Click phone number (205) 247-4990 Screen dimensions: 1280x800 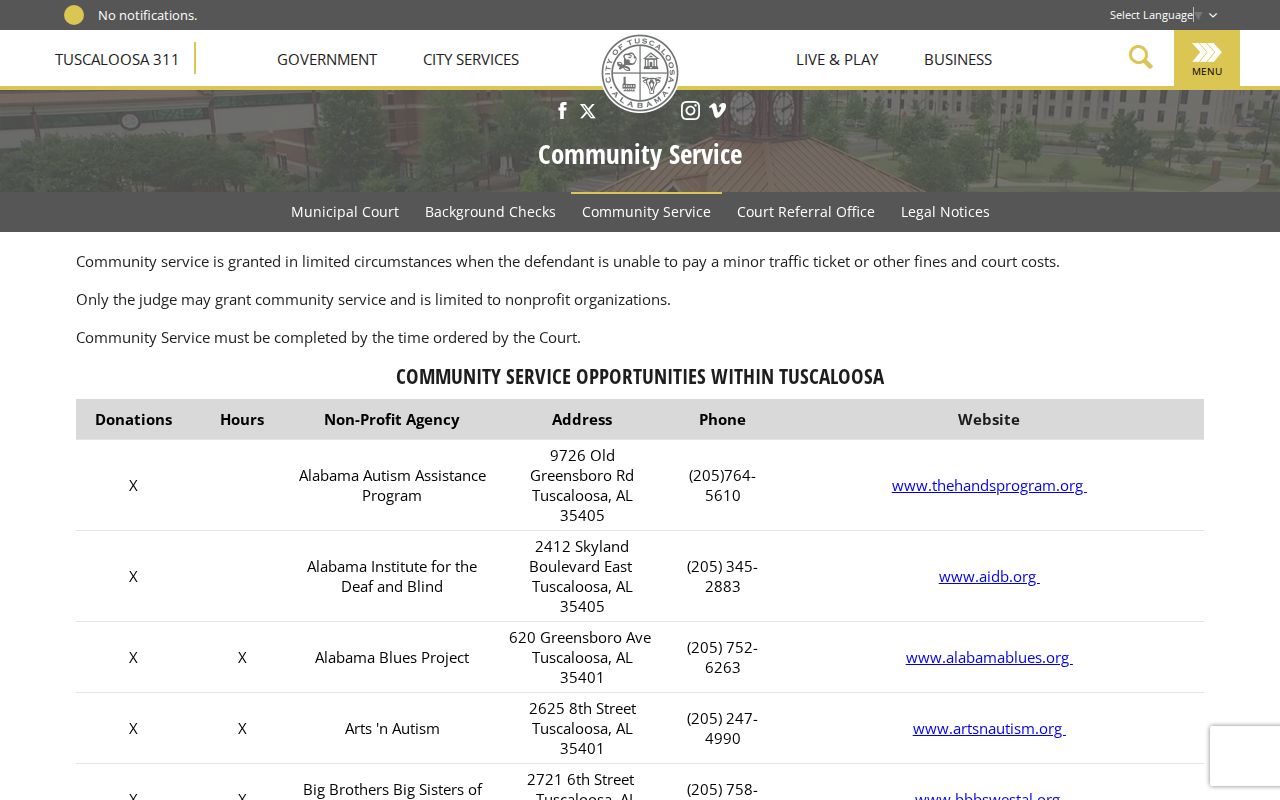pyautogui.click(x=722, y=728)
